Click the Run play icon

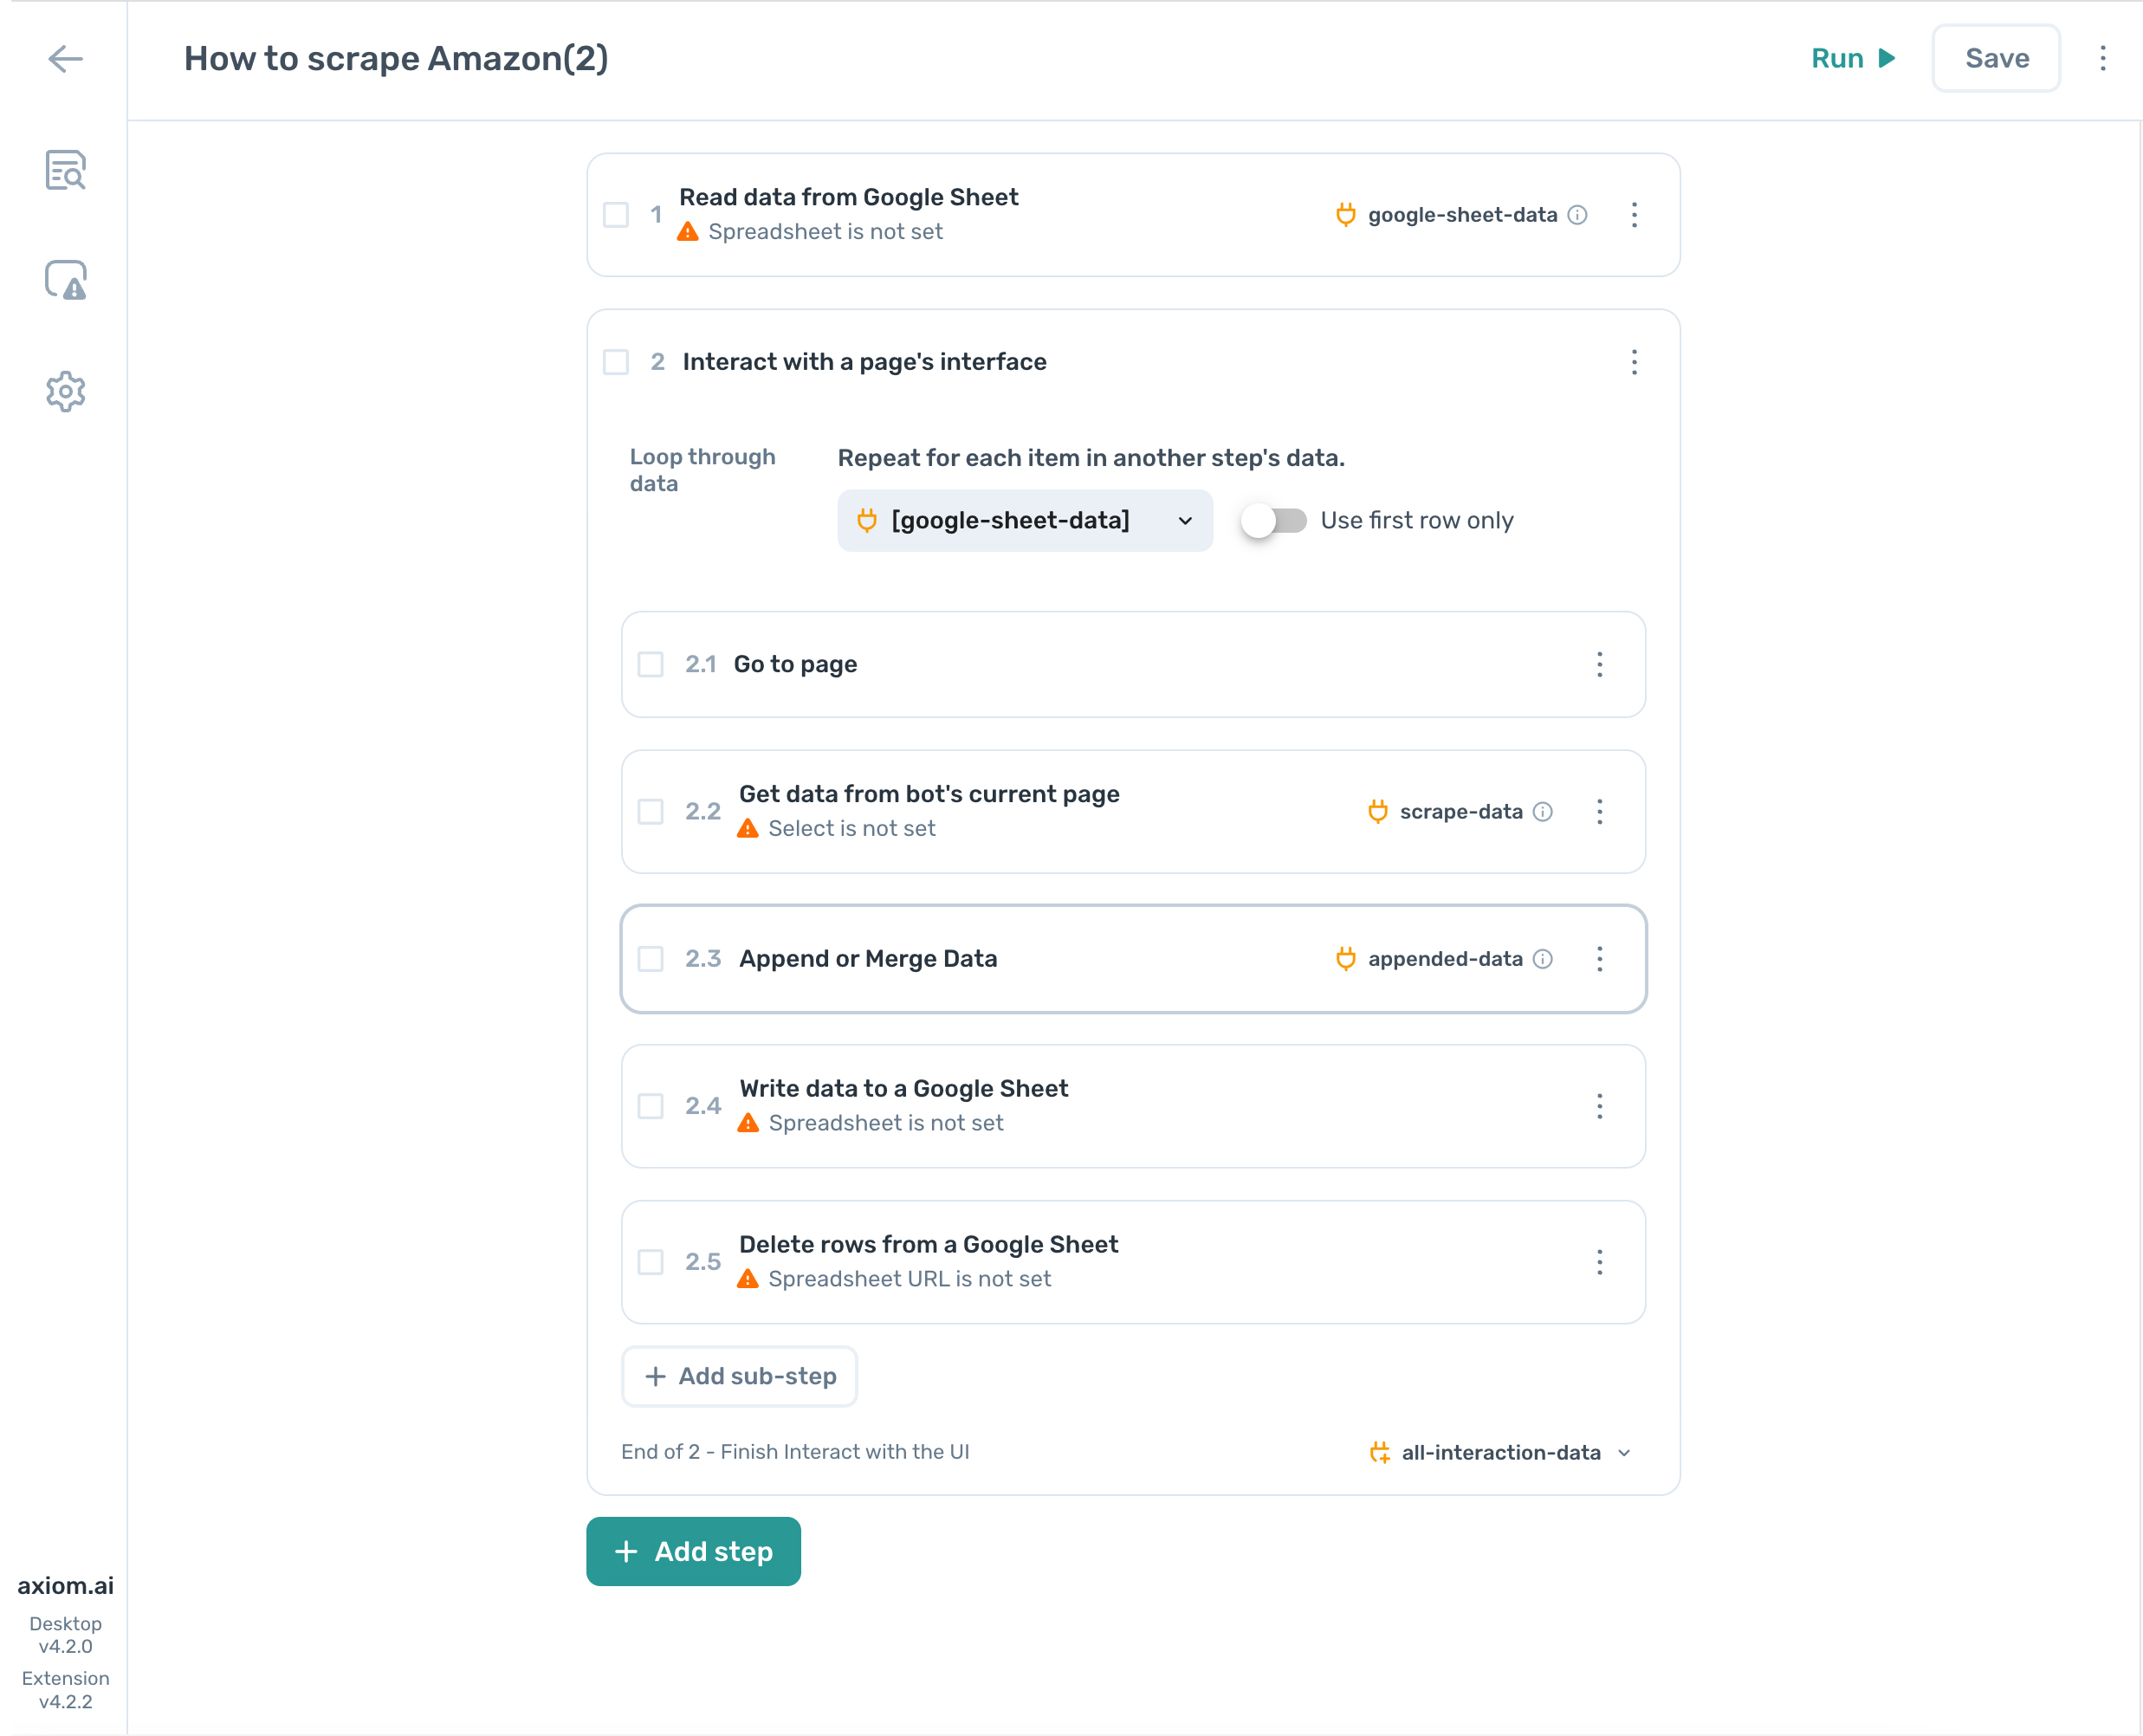click(x=1887, y=59)
